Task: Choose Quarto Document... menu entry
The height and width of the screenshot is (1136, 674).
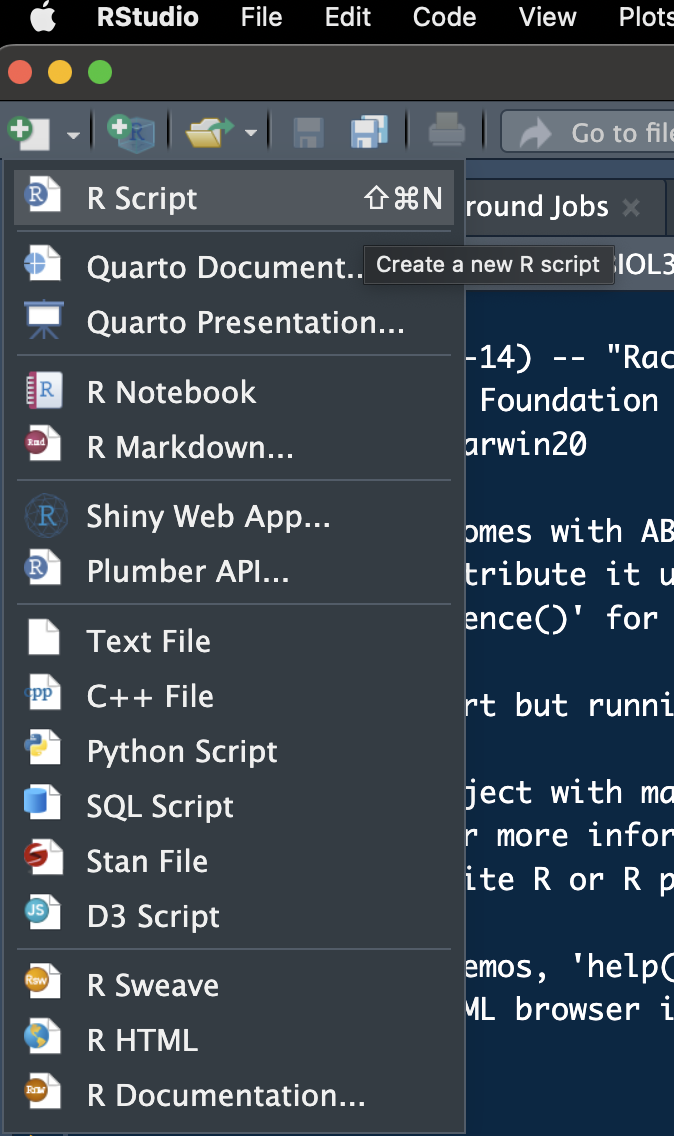Action: coord(234,267)
